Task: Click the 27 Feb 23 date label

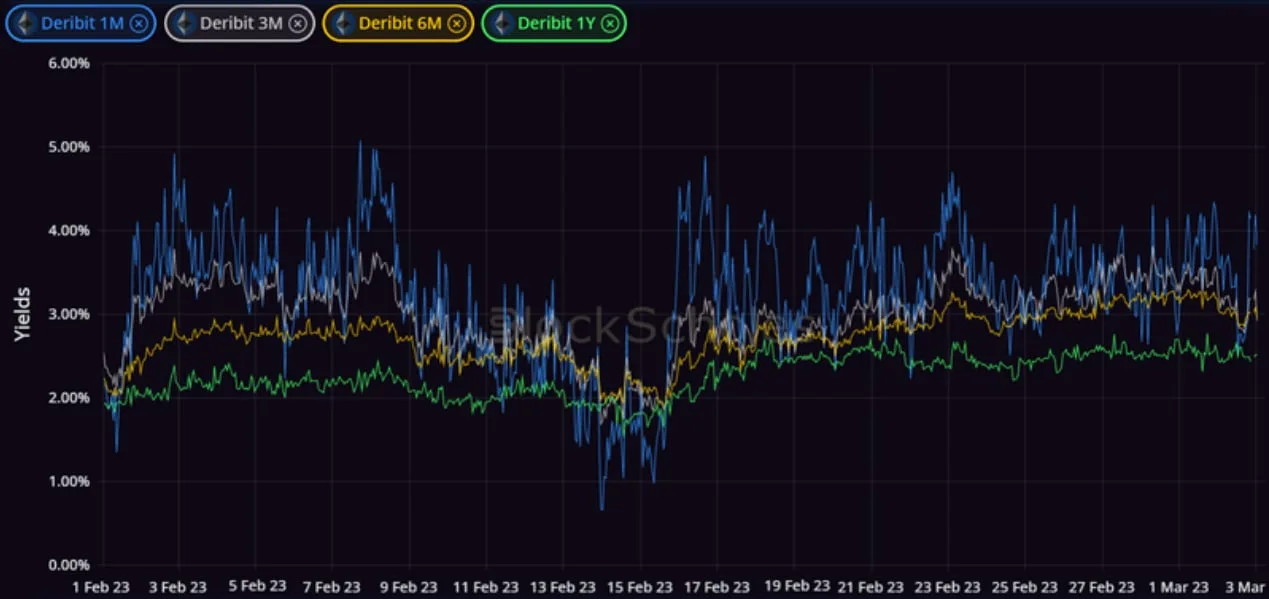Action: [1100, 587]
